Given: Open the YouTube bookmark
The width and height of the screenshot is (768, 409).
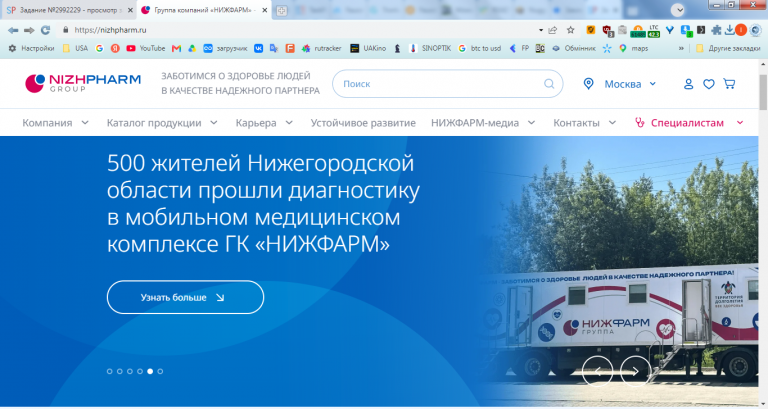Looking at the screenshot, I should click(x=145, y=48).
